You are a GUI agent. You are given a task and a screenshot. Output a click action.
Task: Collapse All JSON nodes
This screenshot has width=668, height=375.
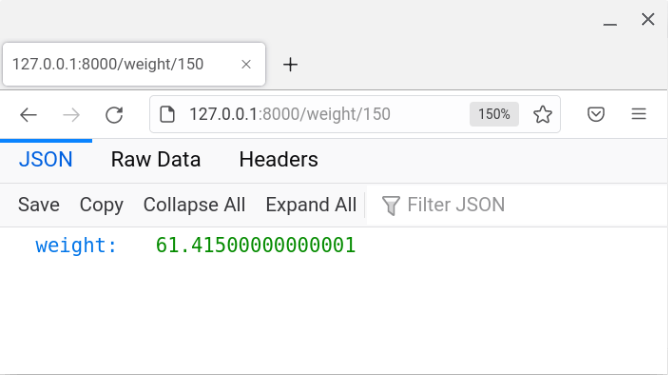(194, 205)
